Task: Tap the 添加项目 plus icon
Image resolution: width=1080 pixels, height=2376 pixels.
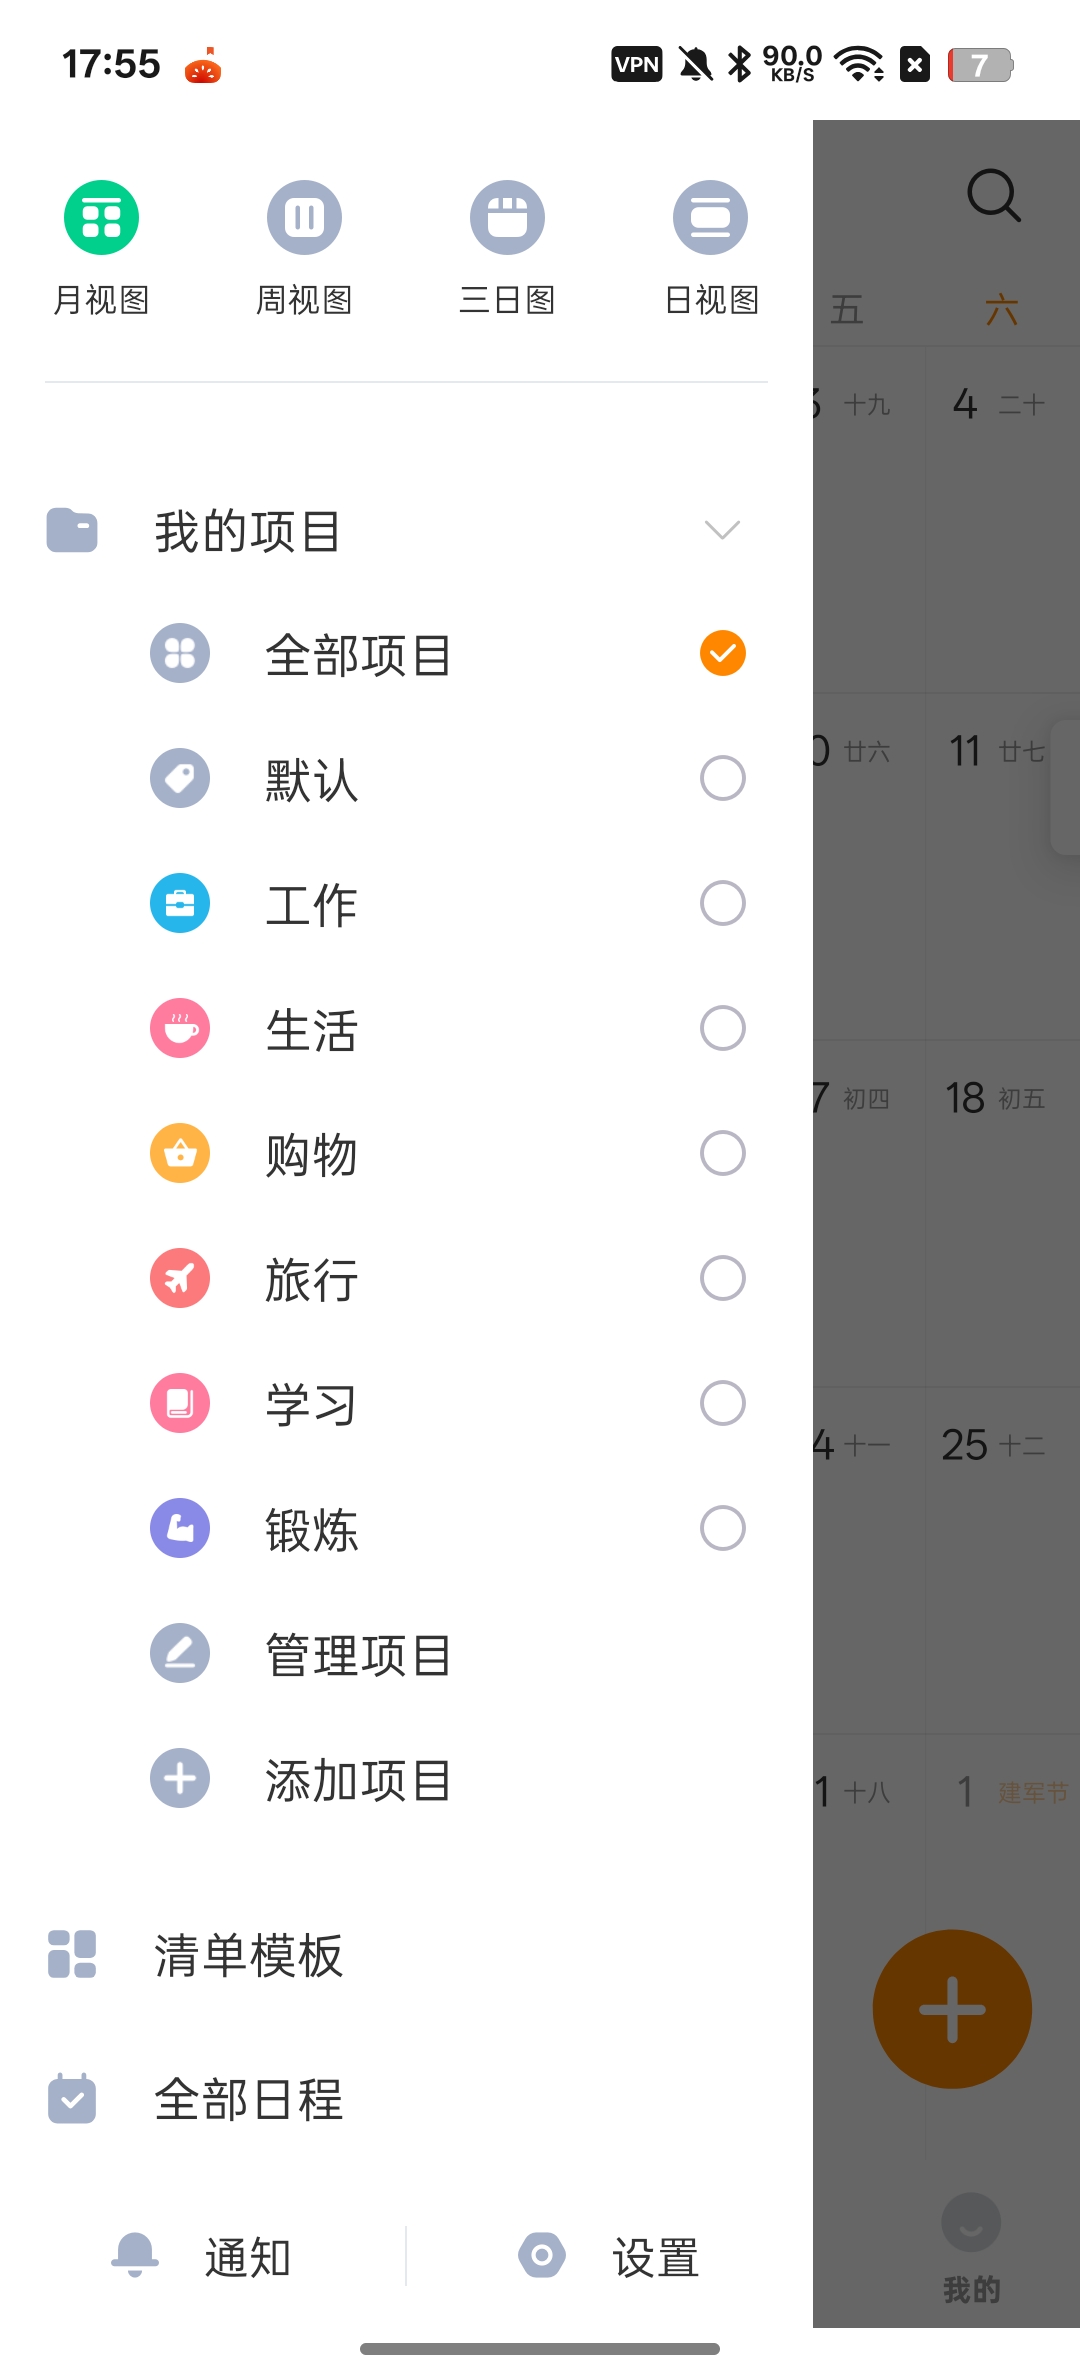Action: tap(180, 1778)
